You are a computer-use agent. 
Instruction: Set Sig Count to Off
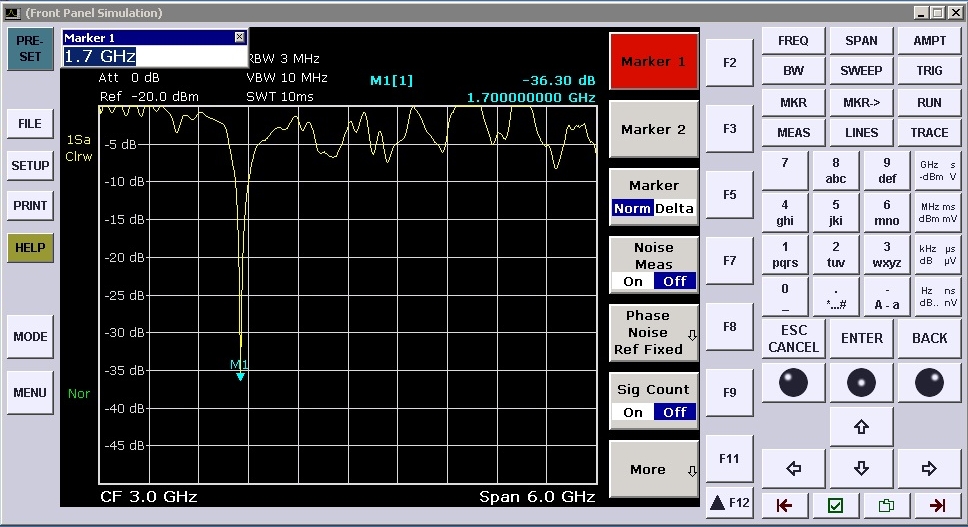tap(675, 412)
